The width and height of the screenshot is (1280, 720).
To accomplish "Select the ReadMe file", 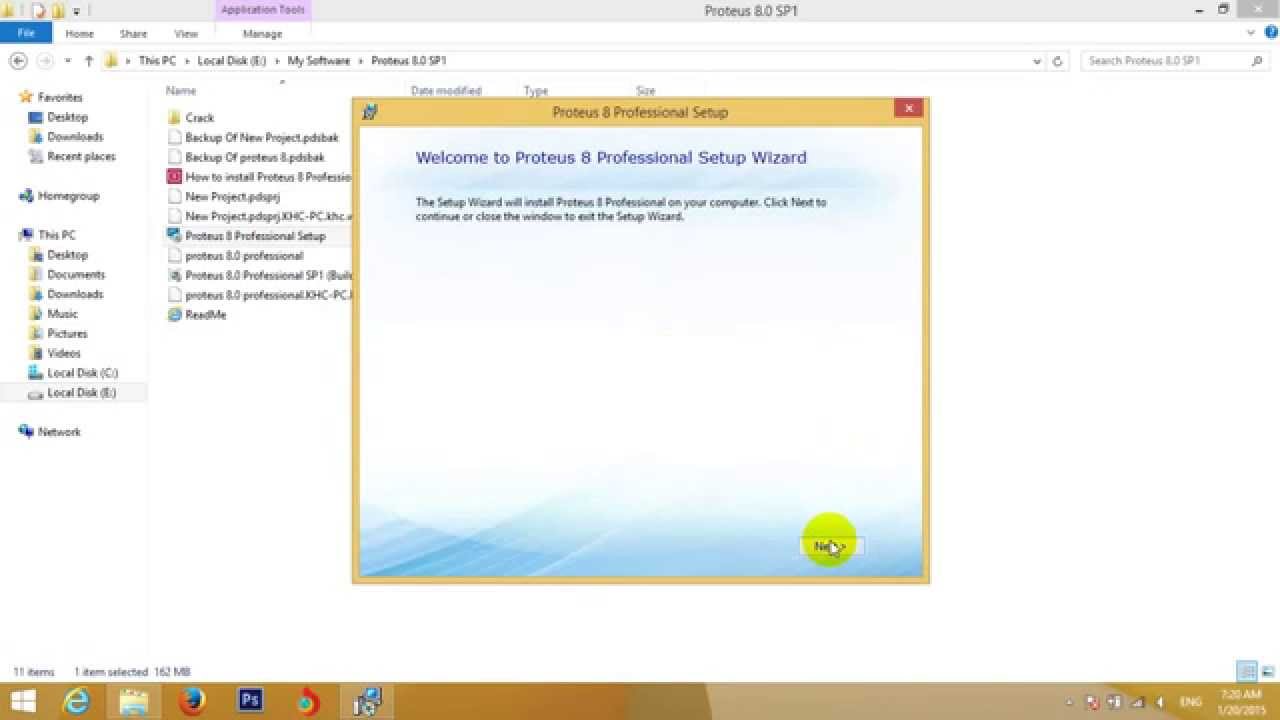I will (205, 314).
